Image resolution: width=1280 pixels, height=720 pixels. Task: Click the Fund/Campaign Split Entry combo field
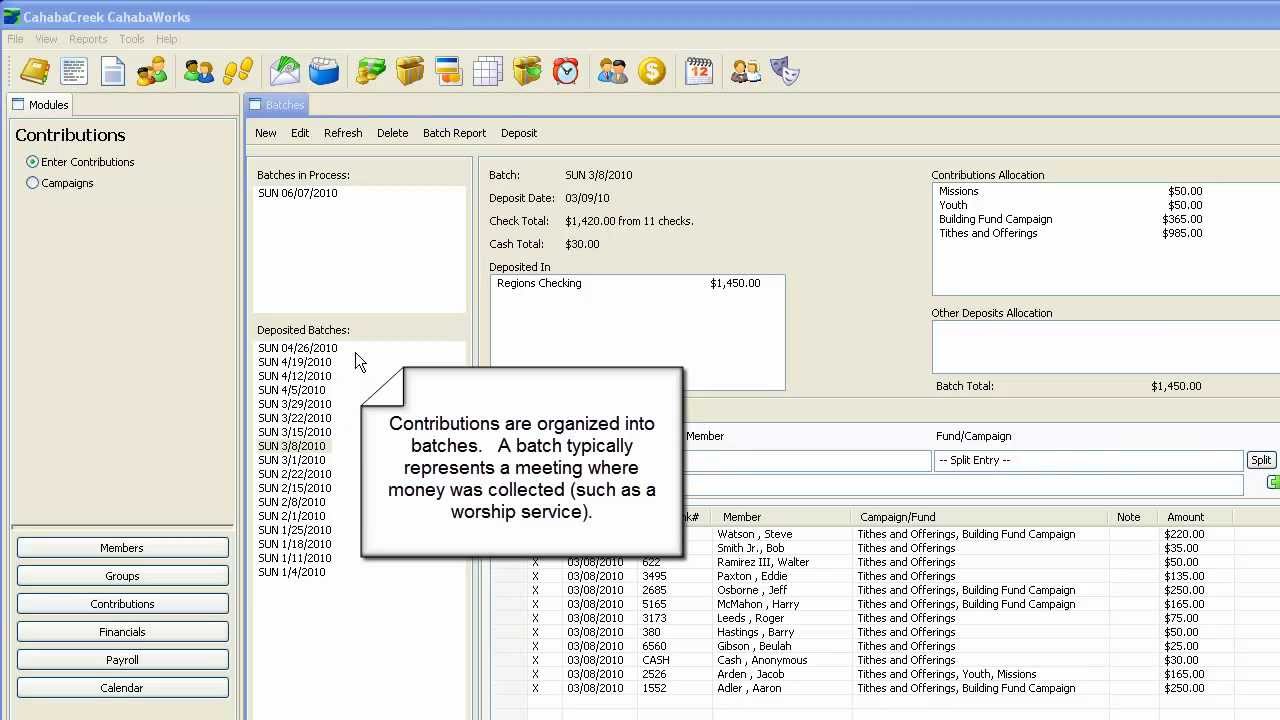coord(1089,460)
